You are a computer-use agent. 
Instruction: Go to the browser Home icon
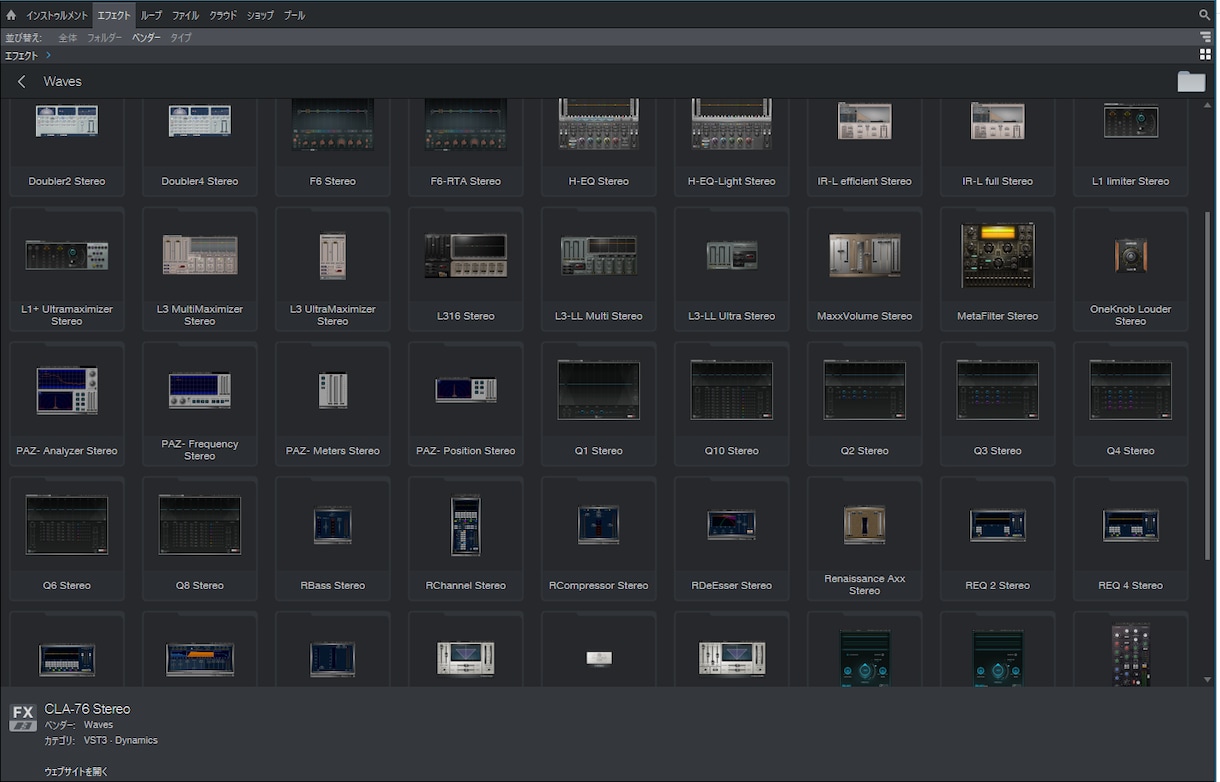tap(11, 15)
